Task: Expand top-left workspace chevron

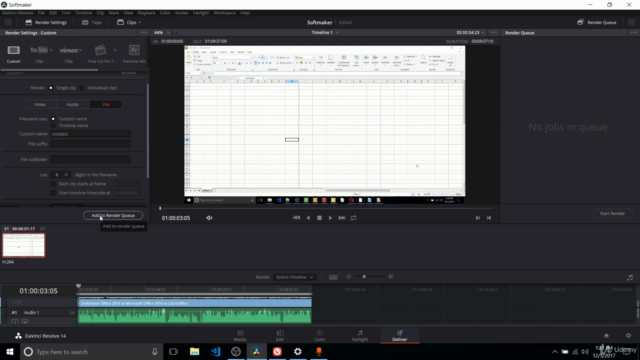Action: pyautogui.click(x=8, y=22)
